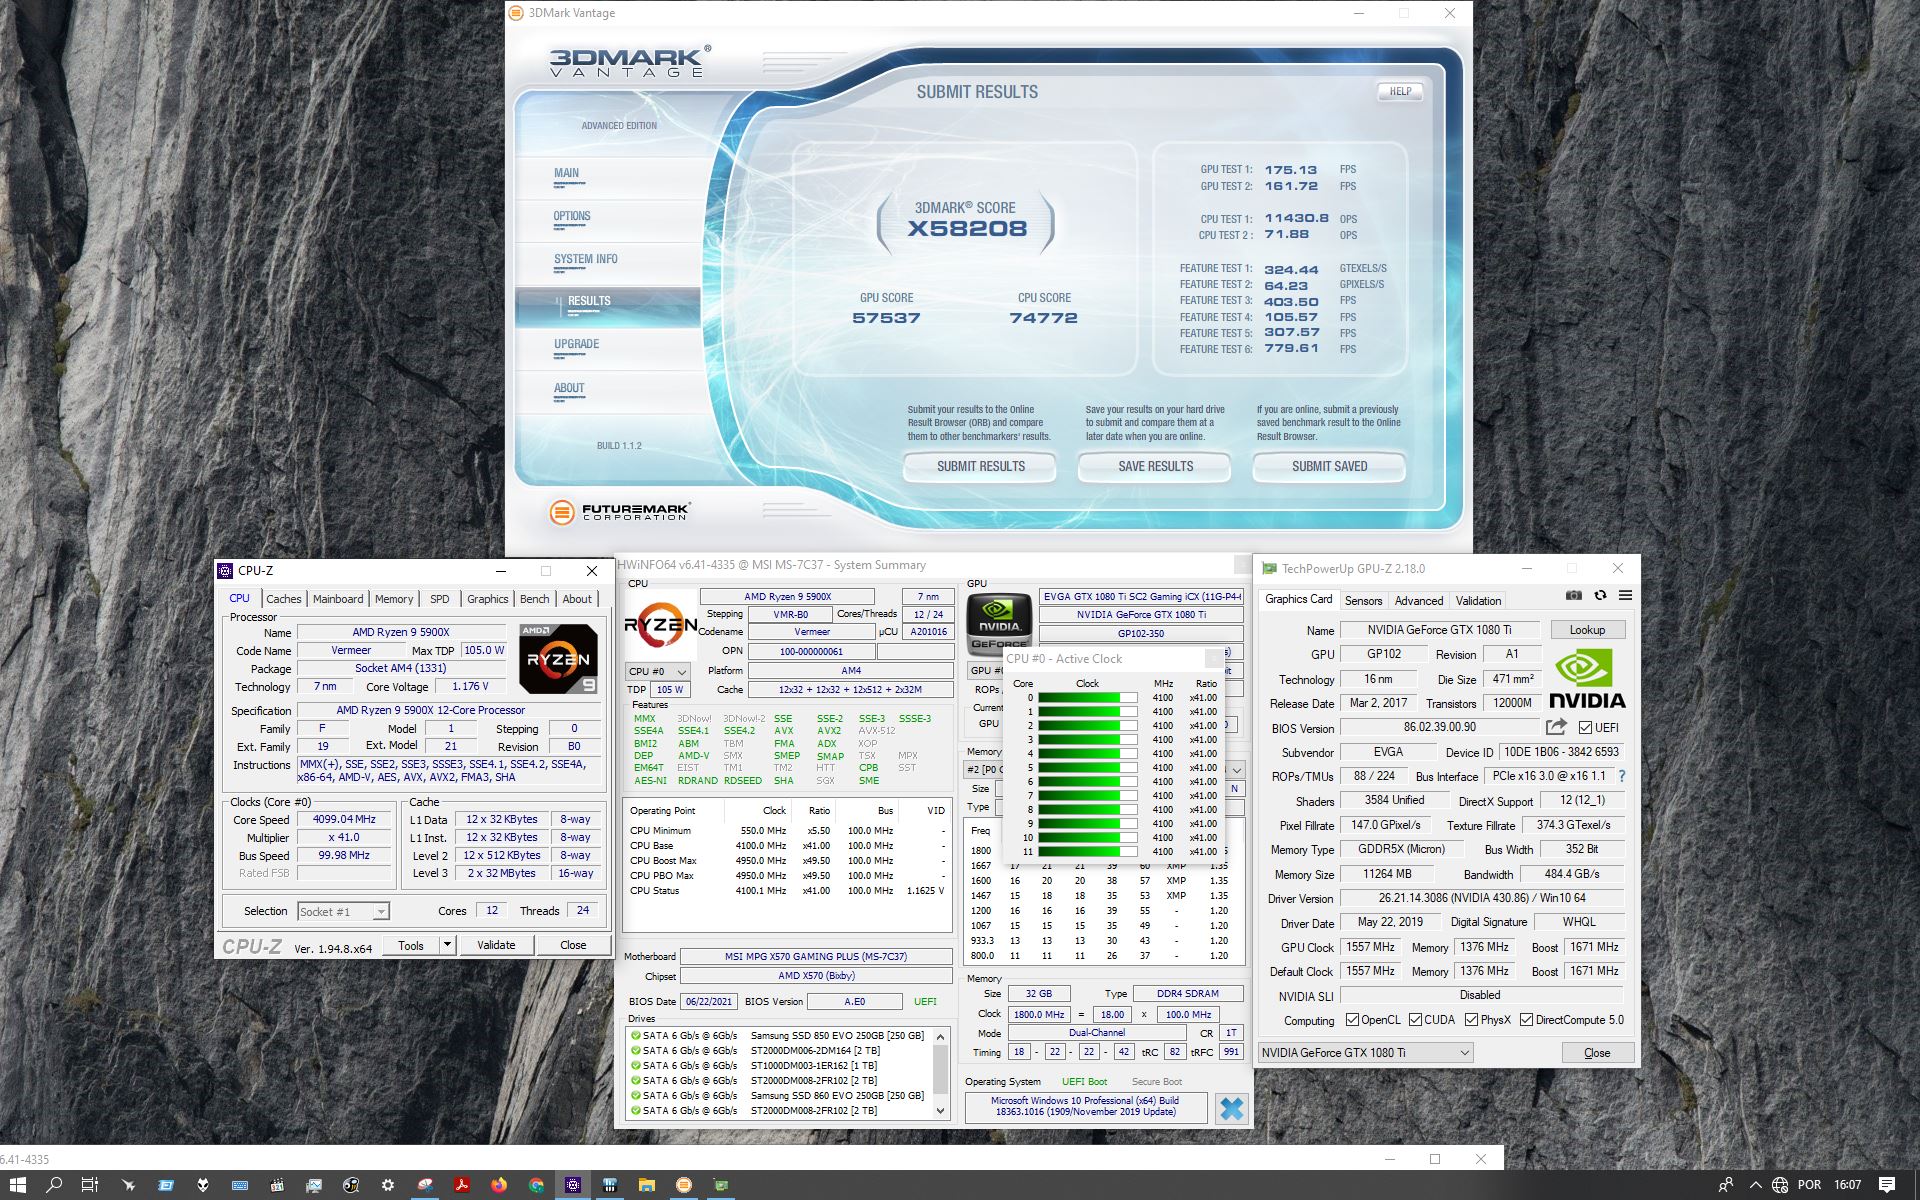Open Chrome from the taskbar
This screenshot has height=1200, width=1920.
(x=536, y=1185)
